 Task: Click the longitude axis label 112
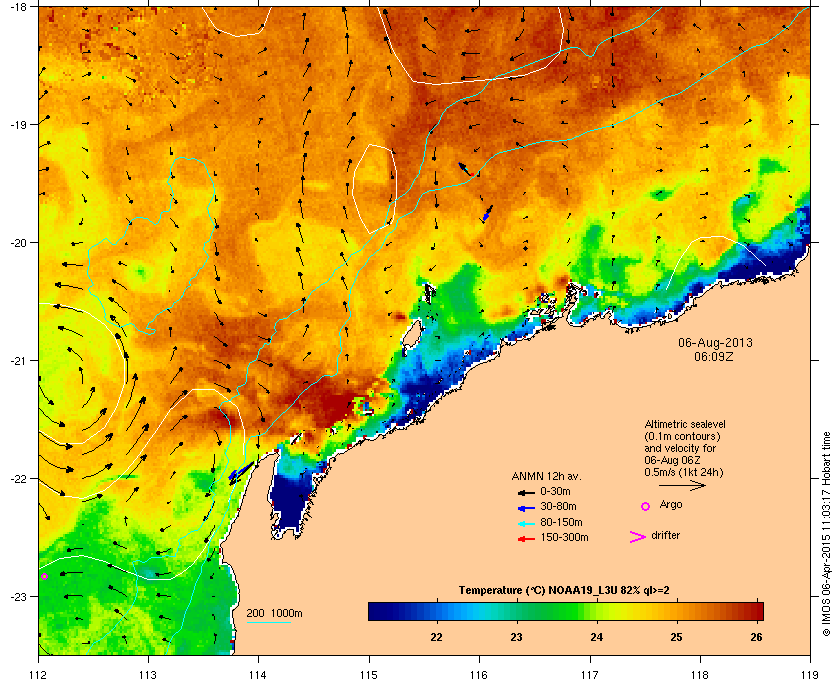tap(39, 674)
